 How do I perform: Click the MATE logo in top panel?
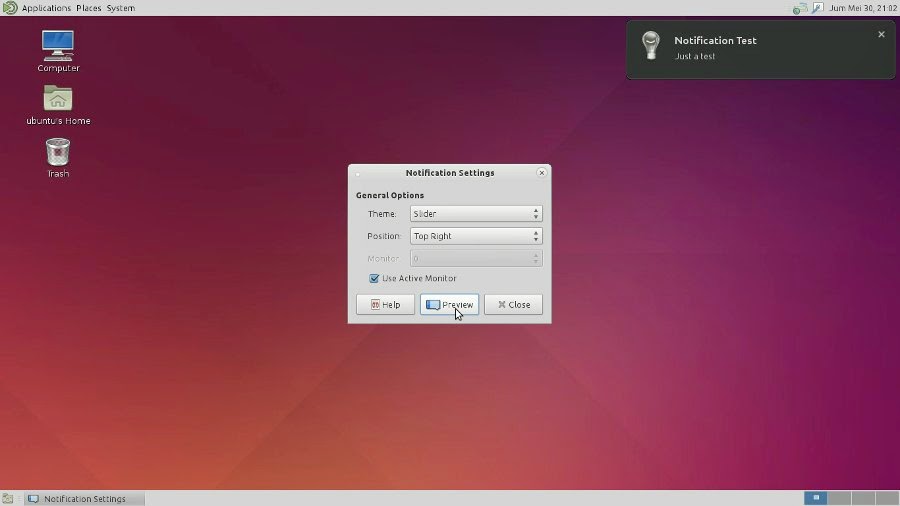point(10,7)
